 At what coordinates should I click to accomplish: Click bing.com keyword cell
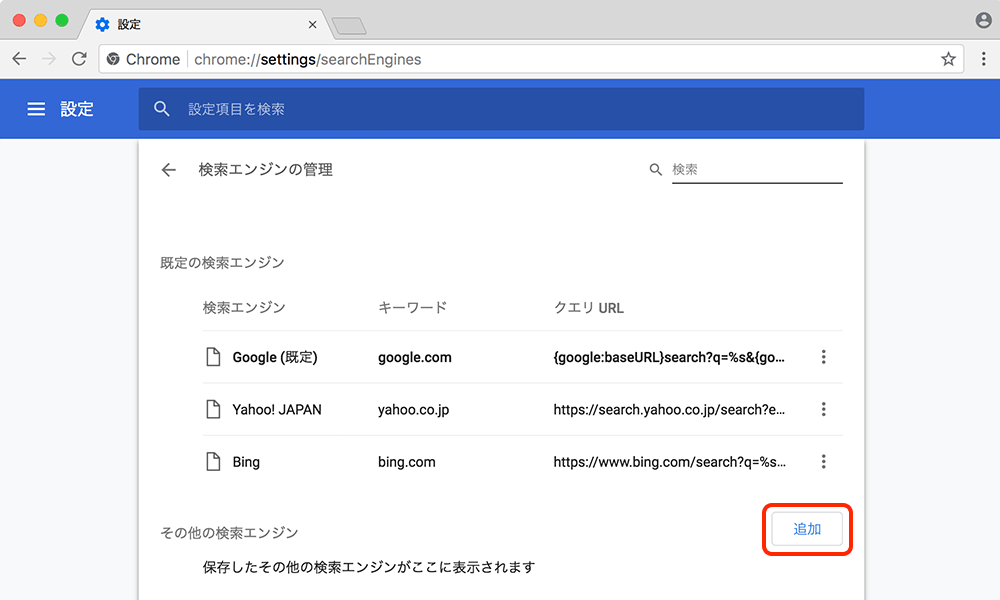(x=407, y=462)
